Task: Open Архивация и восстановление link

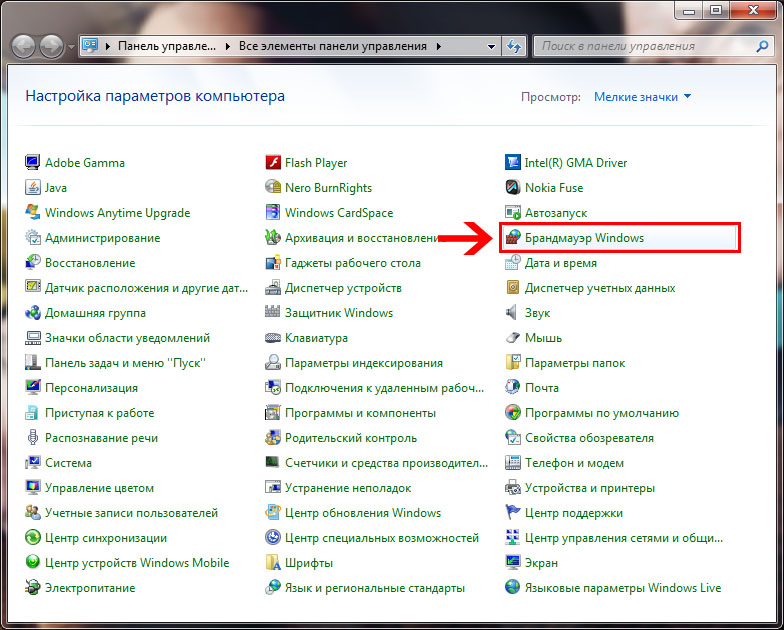Action: coord(362,238)
